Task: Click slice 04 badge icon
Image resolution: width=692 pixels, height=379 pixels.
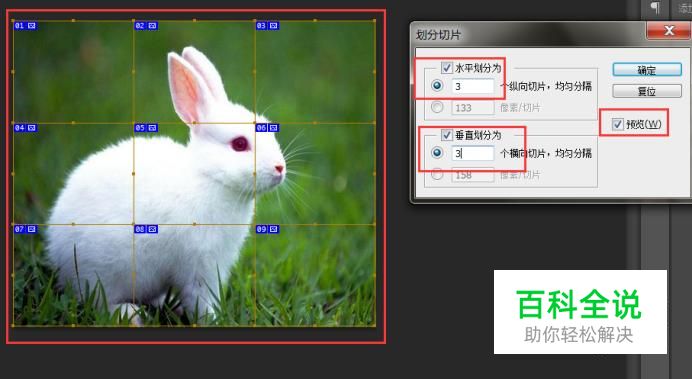Action: click(x=32, y=128)
